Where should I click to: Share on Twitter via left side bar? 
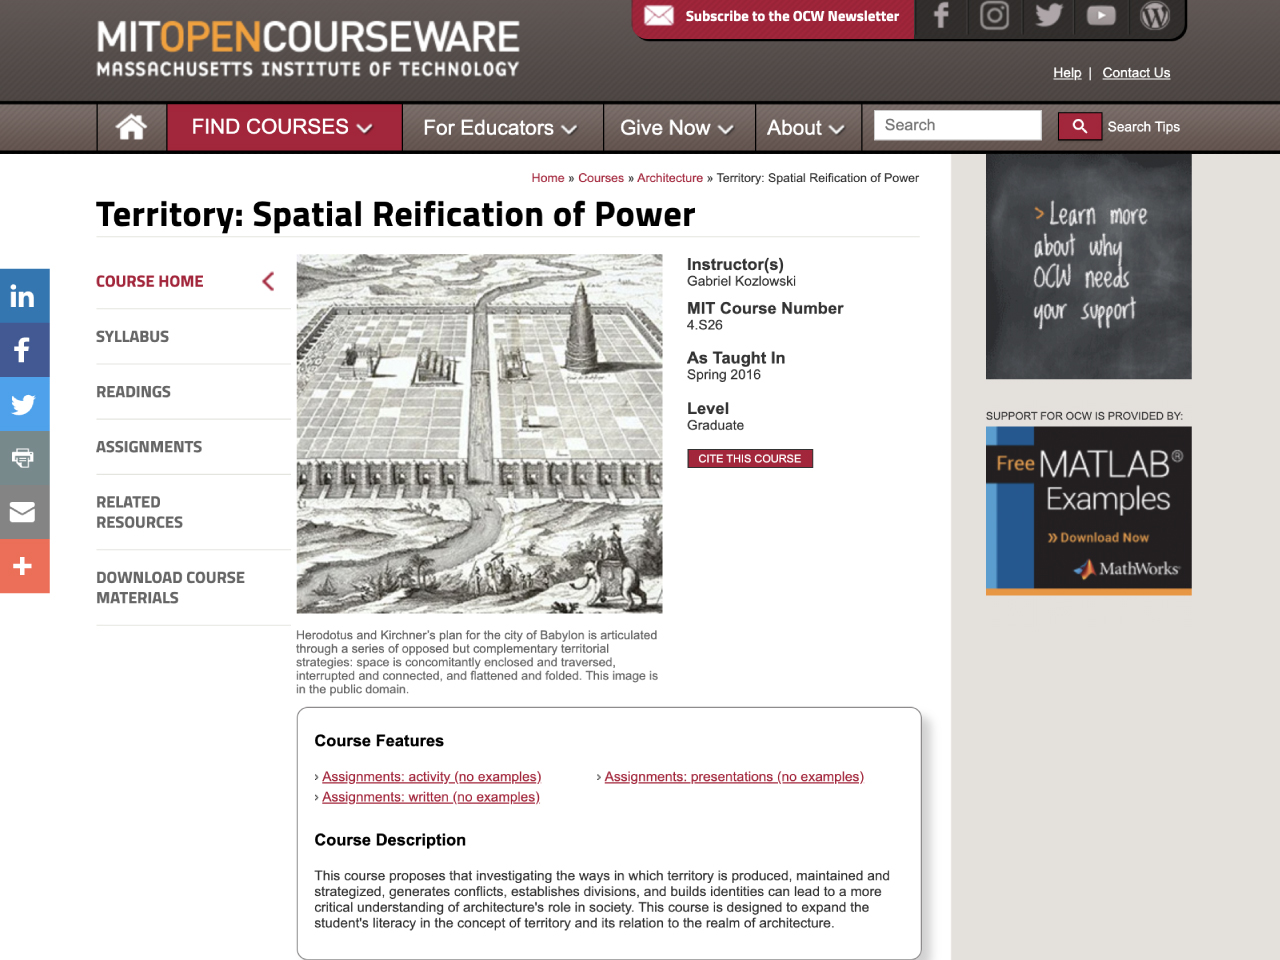[x=24, y=404]
